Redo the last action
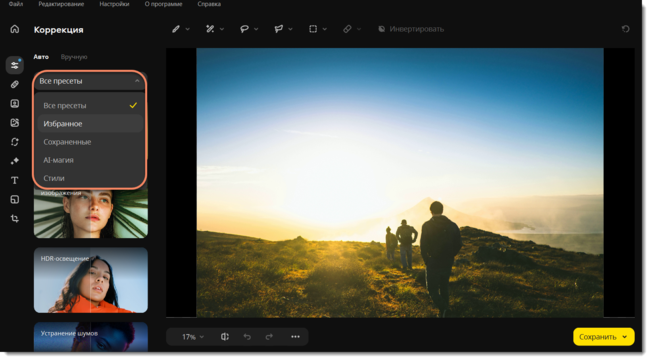This screenshot has width=650, height=360. click(x=269, y=337)
